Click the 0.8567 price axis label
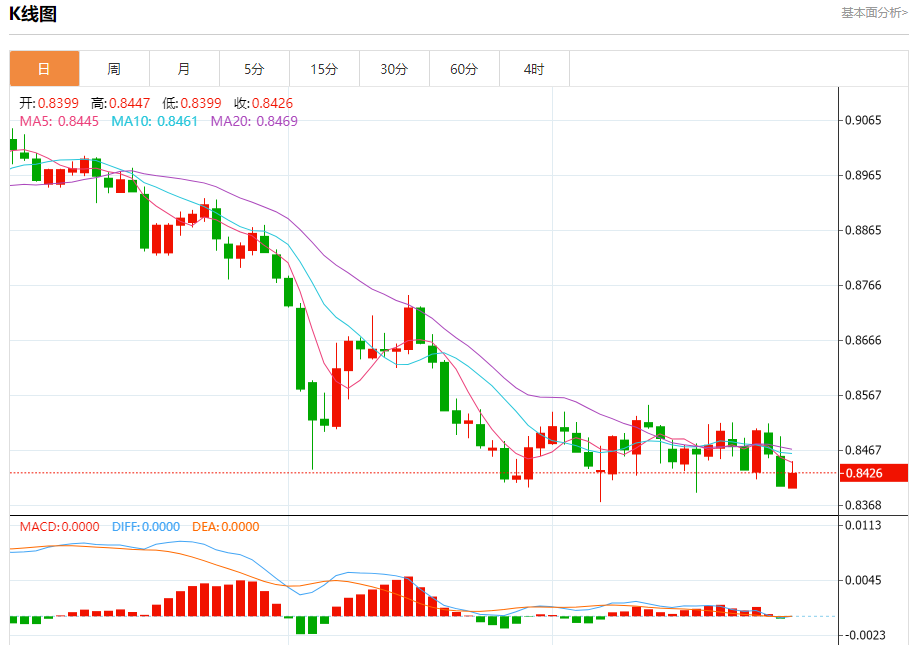Viewport: 917px width, 645px height. 863,395
